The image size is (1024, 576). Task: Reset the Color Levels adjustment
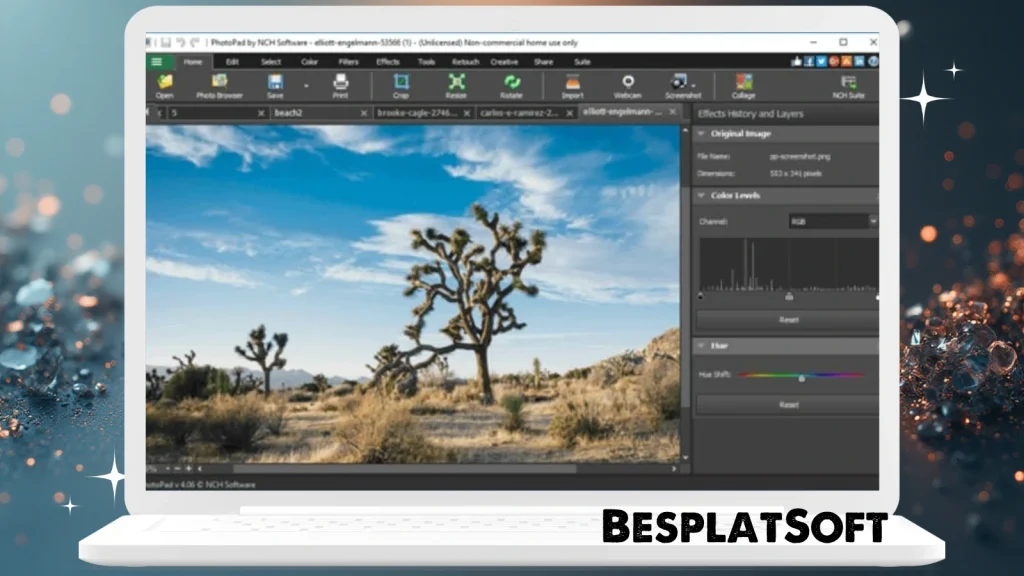pyautogui.click(x=790, y=320)
